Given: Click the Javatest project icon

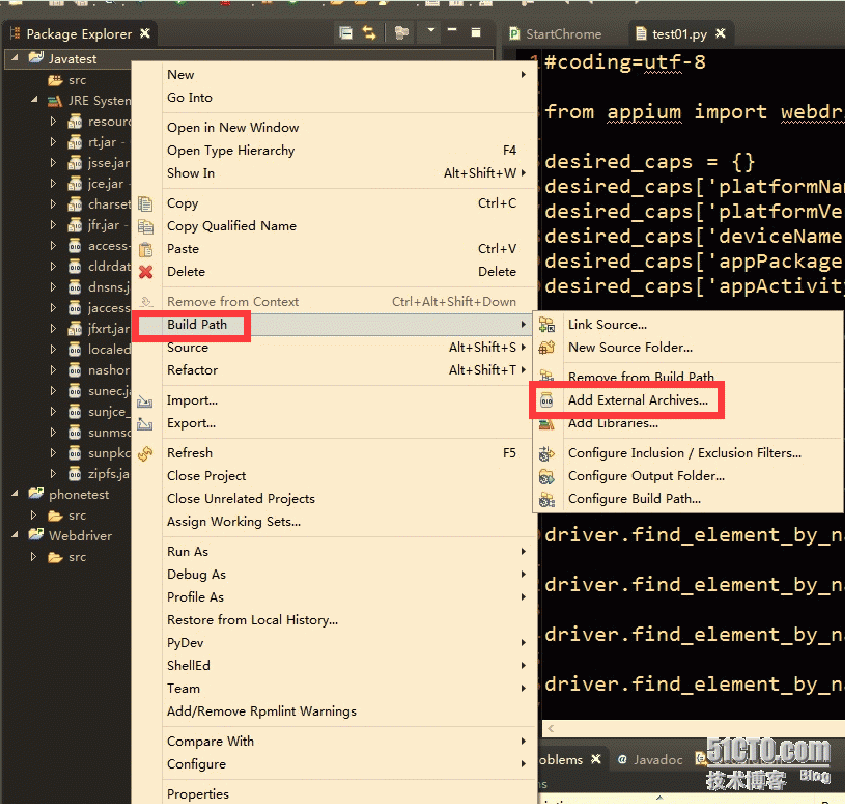Looking at the screenshot, I should pyautogui.click(x=36, y=57).
